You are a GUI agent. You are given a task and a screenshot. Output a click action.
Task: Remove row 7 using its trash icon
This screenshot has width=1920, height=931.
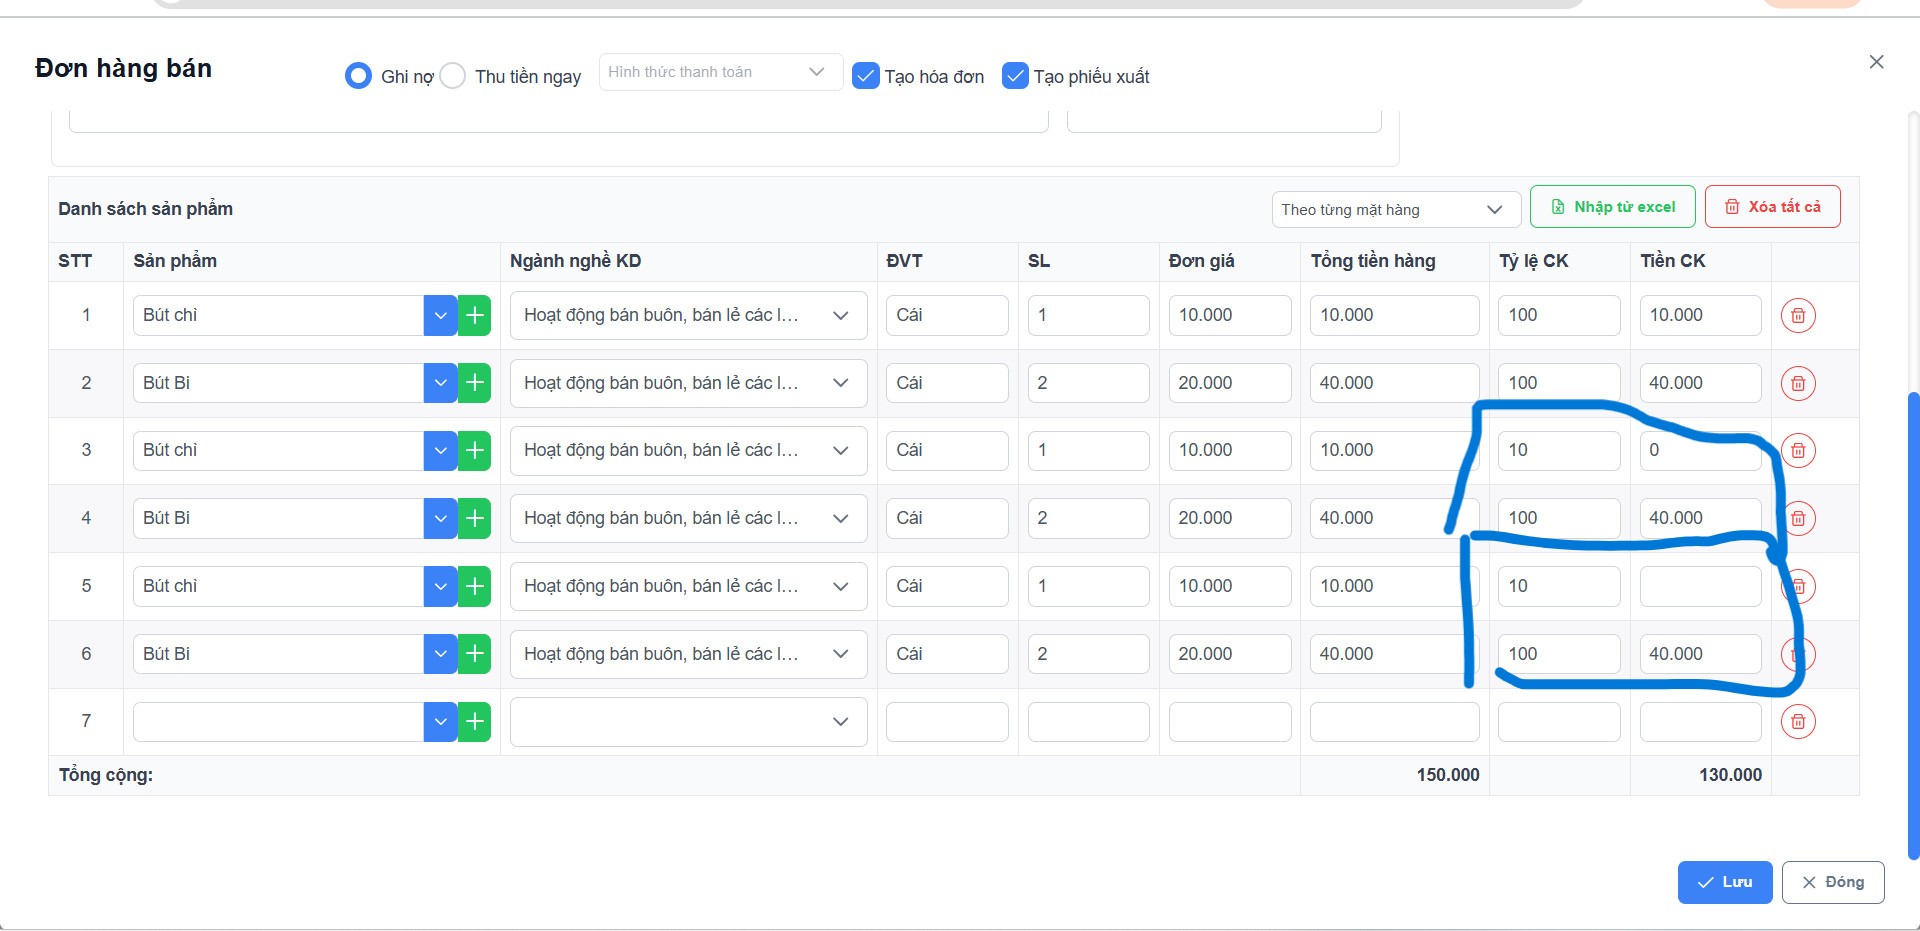point(1797,722)
